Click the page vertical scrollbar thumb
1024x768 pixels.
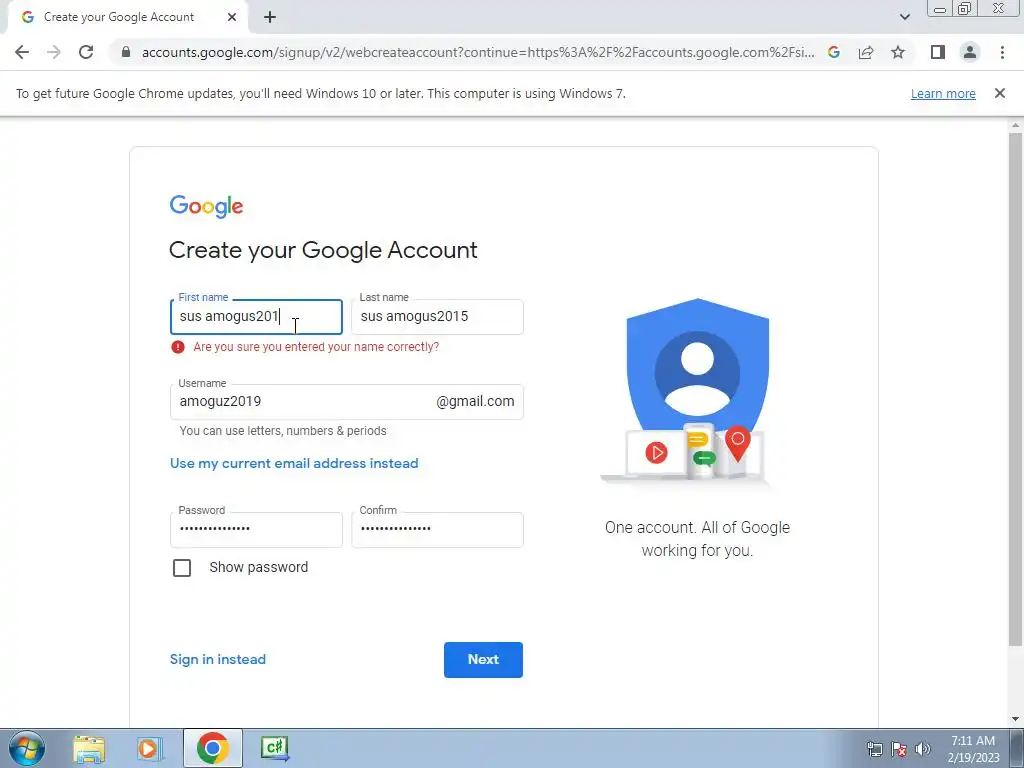pyautogui.click(x=1015, y=389)
